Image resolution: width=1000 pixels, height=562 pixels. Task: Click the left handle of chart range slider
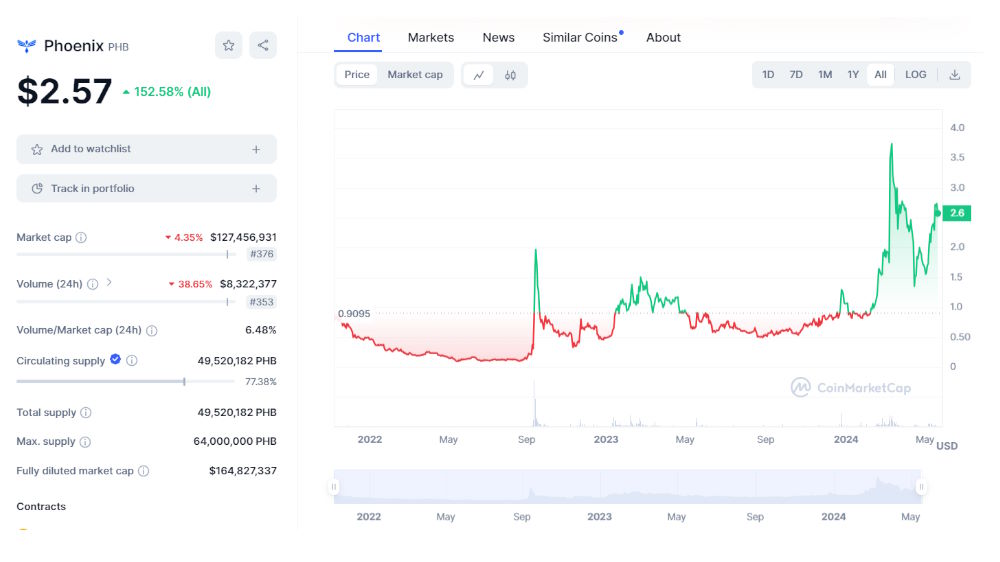pyautogui.click(x=334, y=487)
